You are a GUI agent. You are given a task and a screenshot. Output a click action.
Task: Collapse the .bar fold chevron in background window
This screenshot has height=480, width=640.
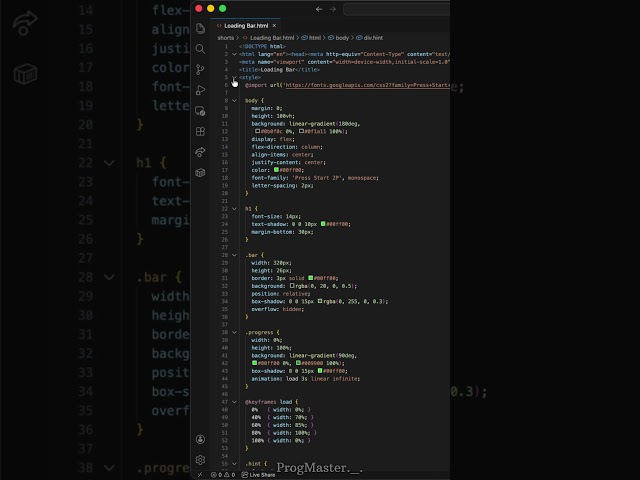click(109, 277)
